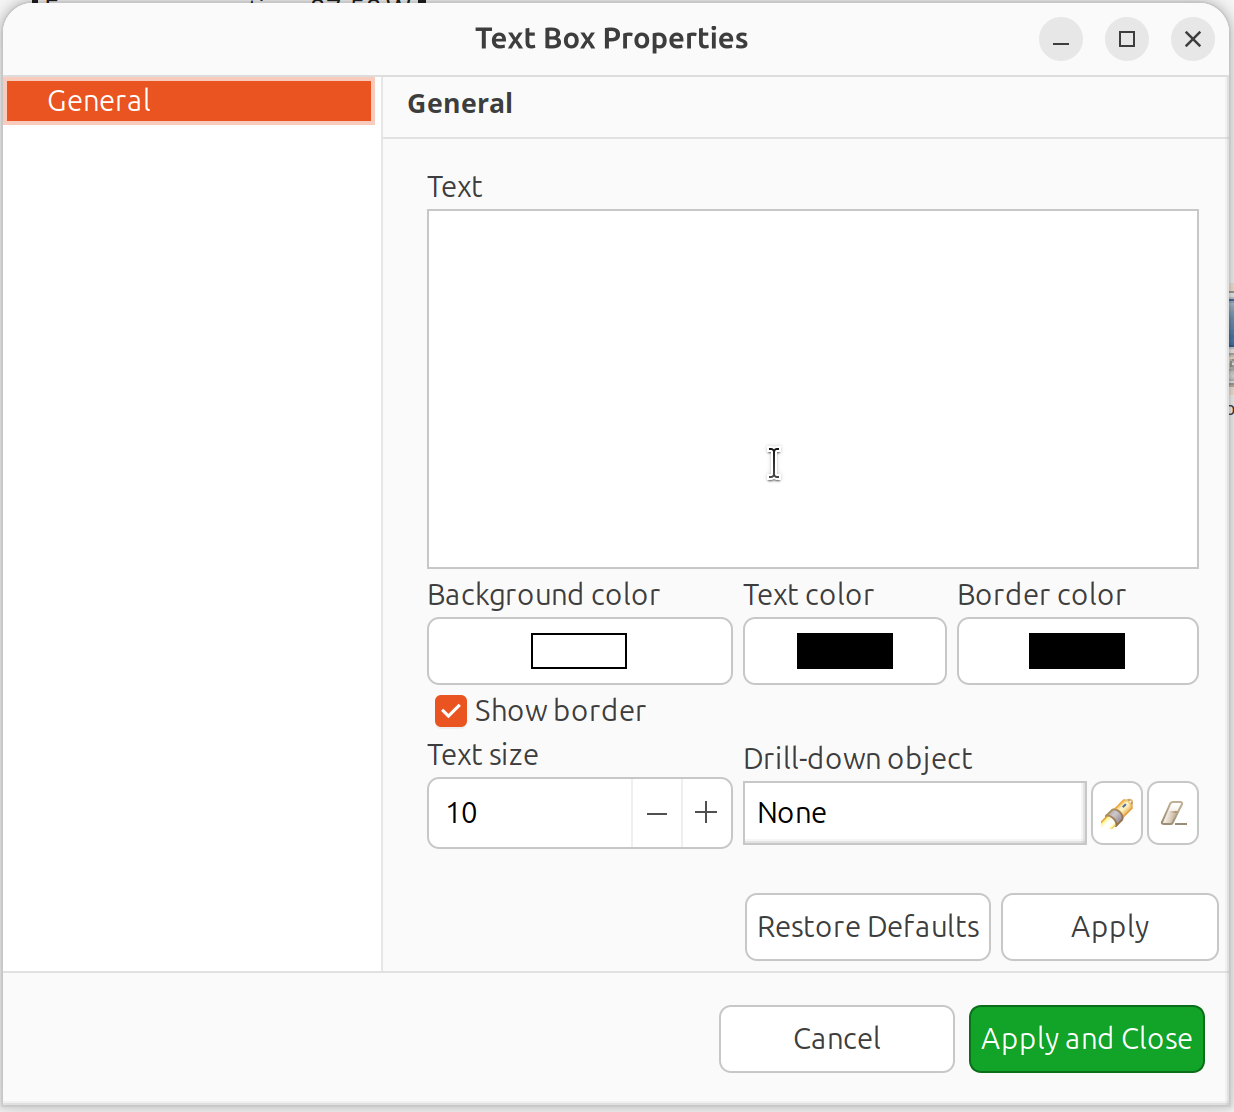Enable Show border checkbox
The width and height of the screenshot is (1234, 1112).
click(x=450, y=711)
